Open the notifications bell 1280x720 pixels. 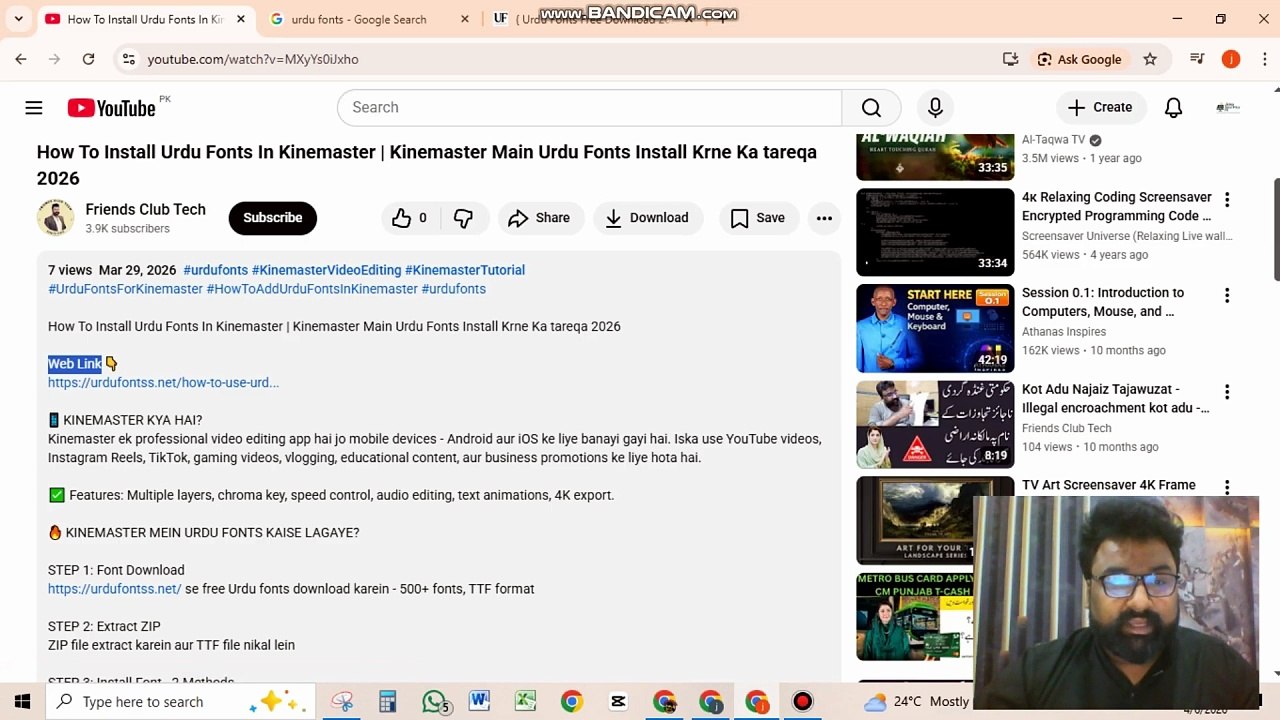coord(1173,107)
